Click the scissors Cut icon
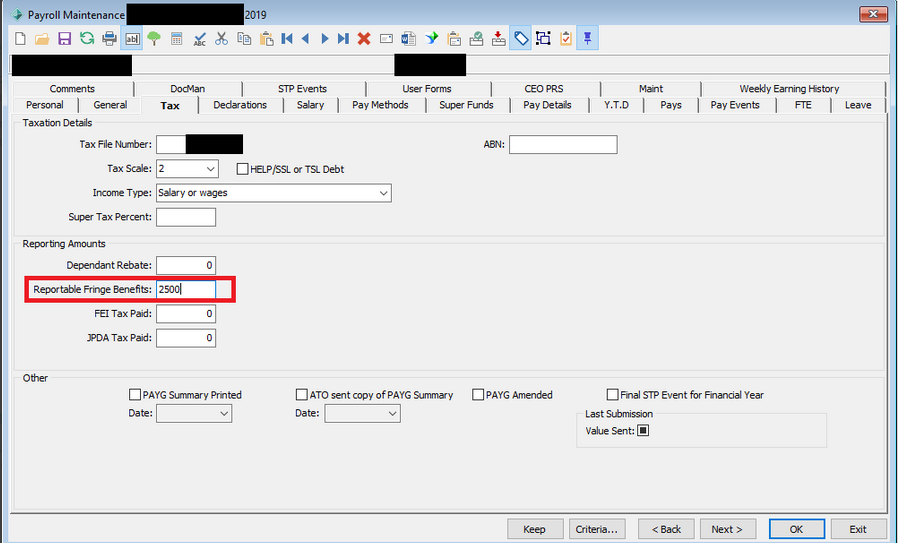Screen dimensions: 898x543 point(221,39)
